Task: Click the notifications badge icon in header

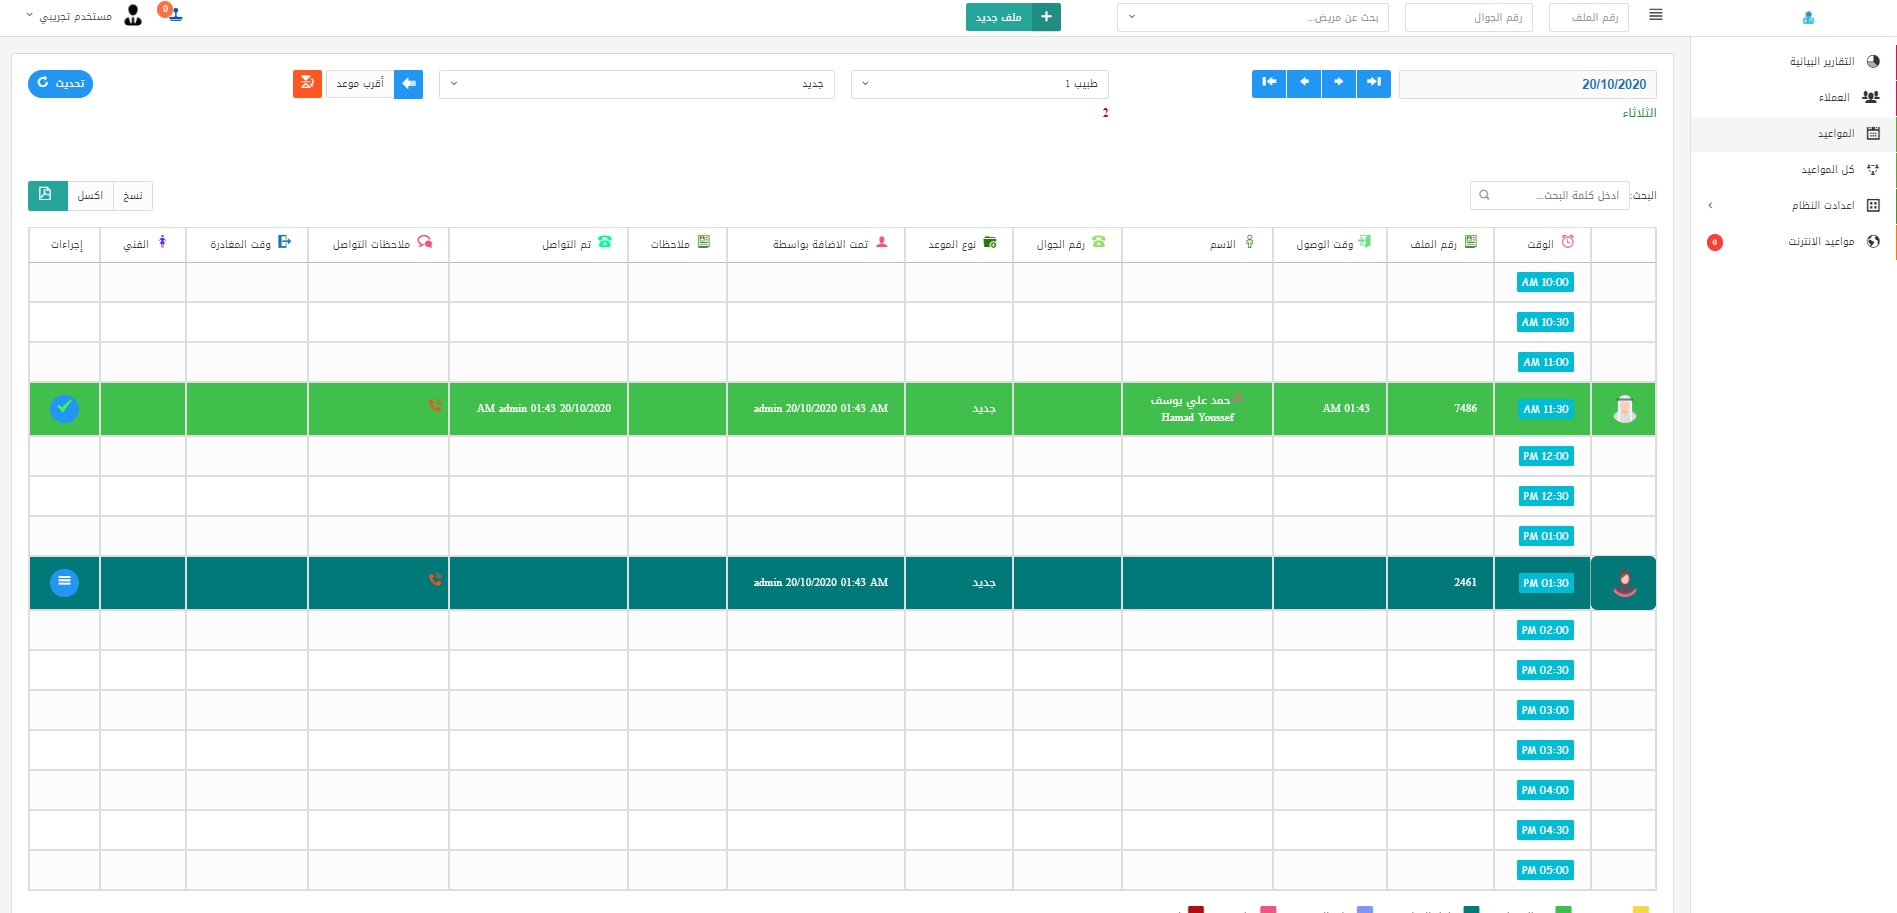Action: pyautogui.click(x=171, y=13)
